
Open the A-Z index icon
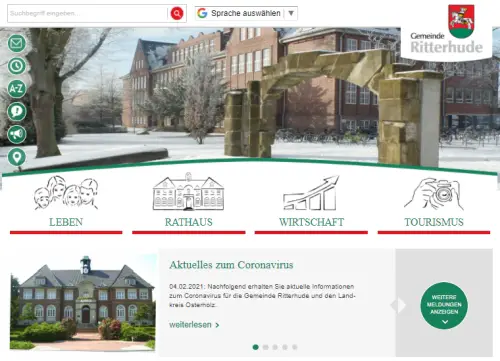pyautogui.click(x=17, y=88)
